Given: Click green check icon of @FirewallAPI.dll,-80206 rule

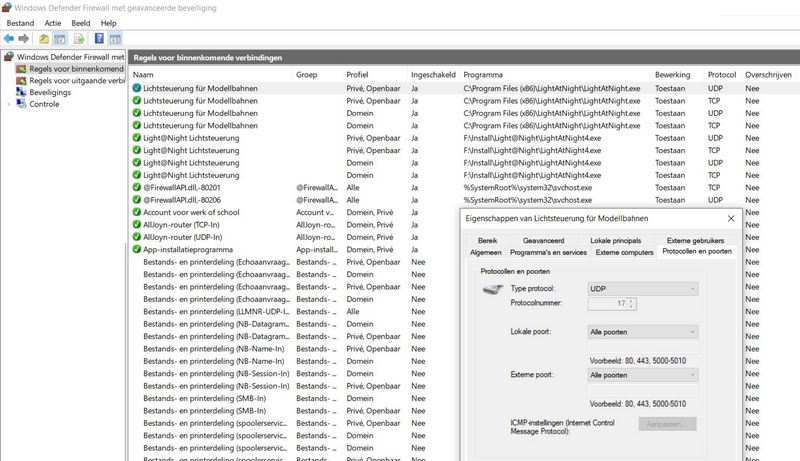Looking at the screenshot, I should tap(137, 199).
